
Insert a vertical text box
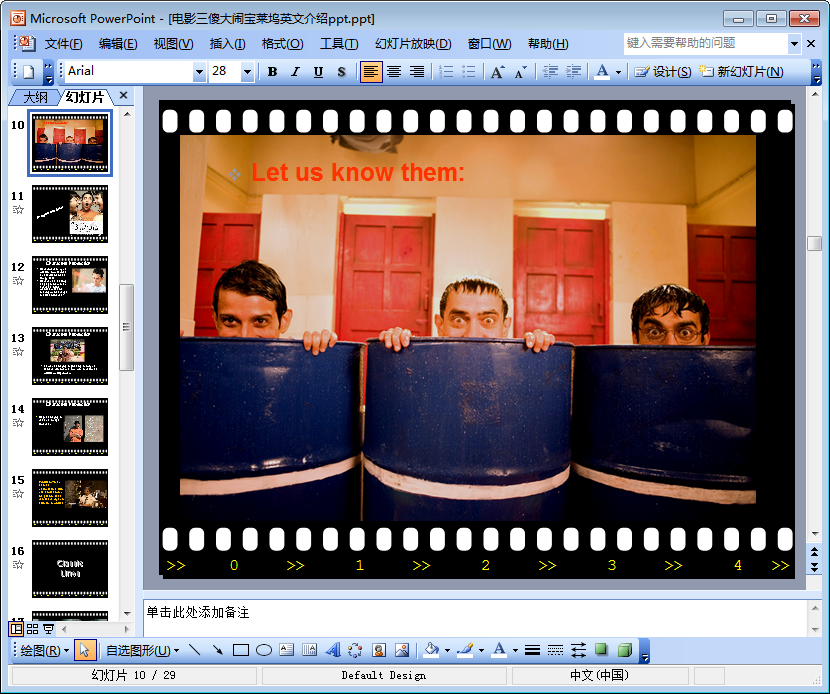pyautogui.click(x=309, y=650)
